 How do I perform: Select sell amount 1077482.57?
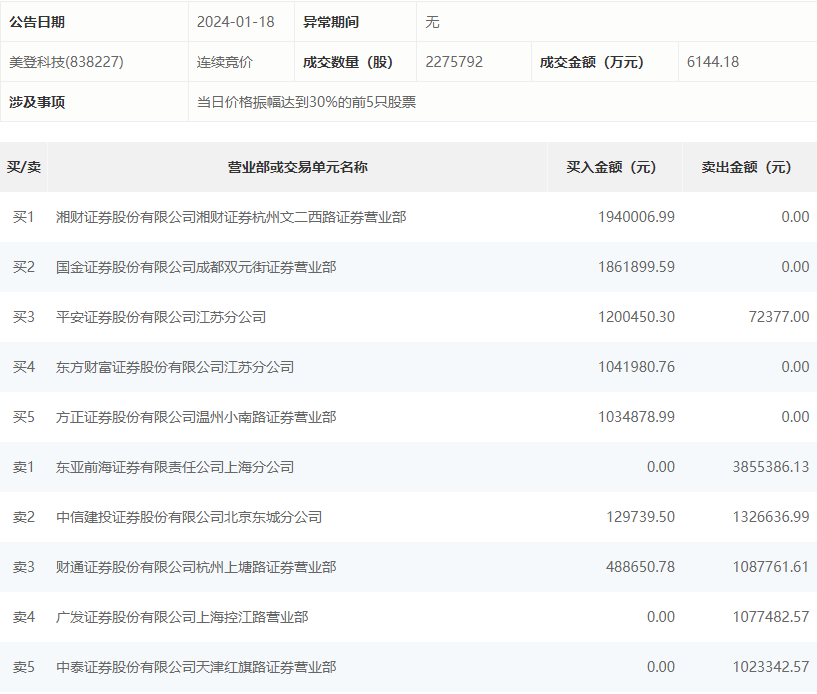[771, 617]
